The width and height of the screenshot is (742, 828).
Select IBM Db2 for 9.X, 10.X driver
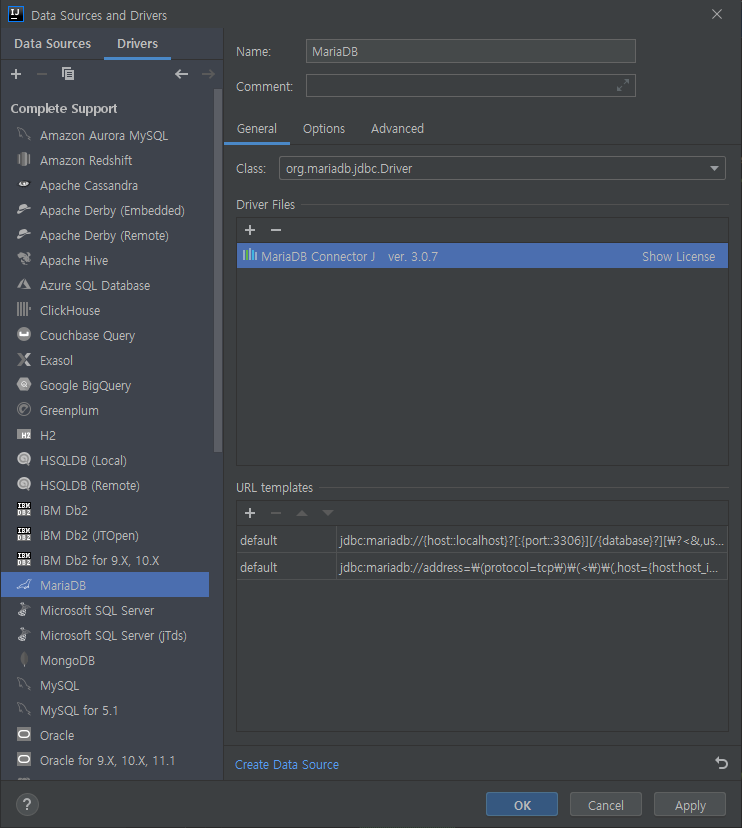point(105,560)
